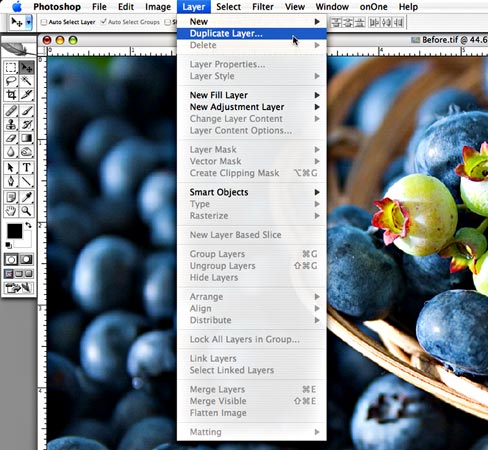Select the Magic Wand tool

pos(26,81)
